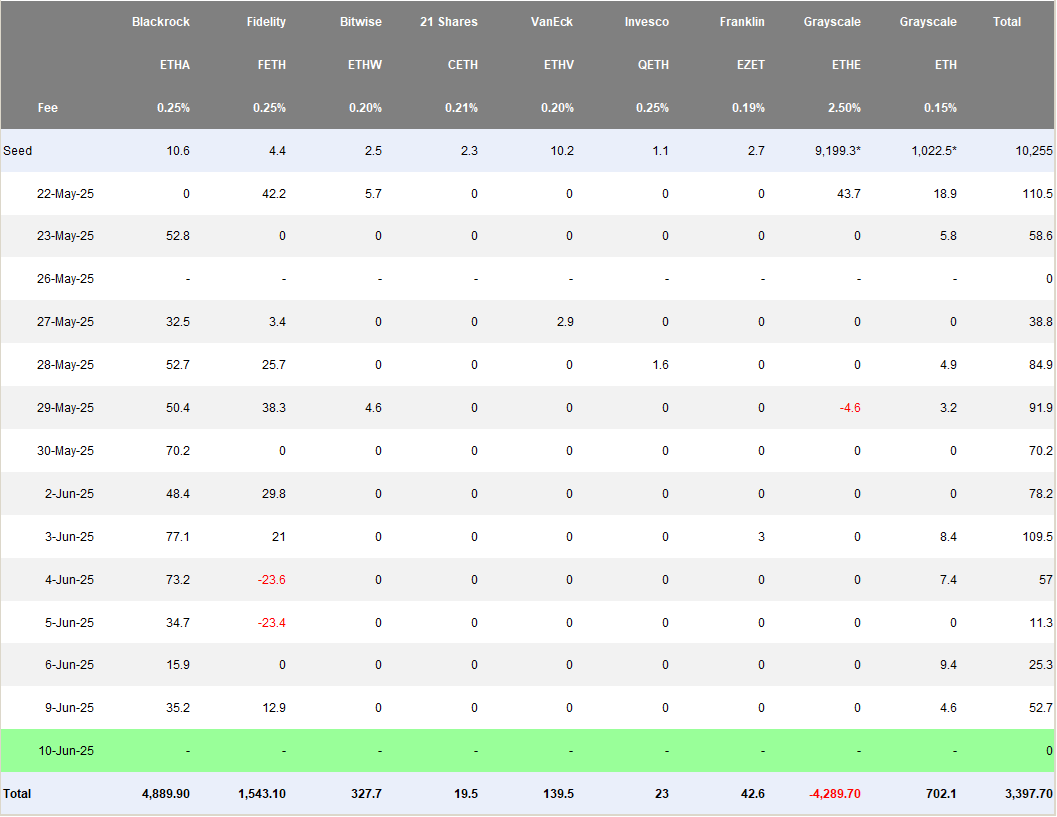Click the 1.6 Invesco value
1057x817 pixels.
point(661,365)
